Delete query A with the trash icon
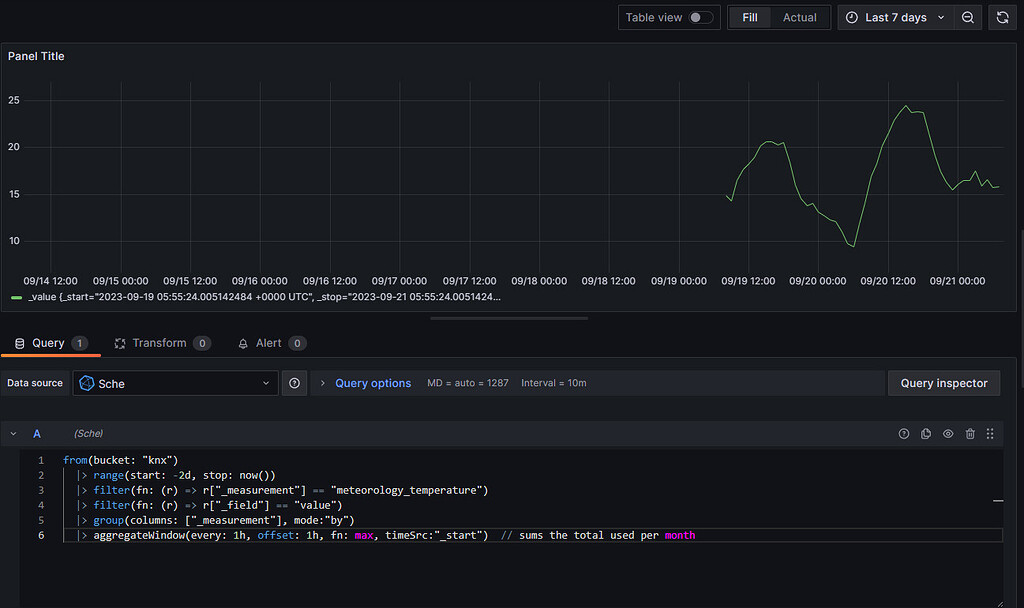 pos(969,433)
